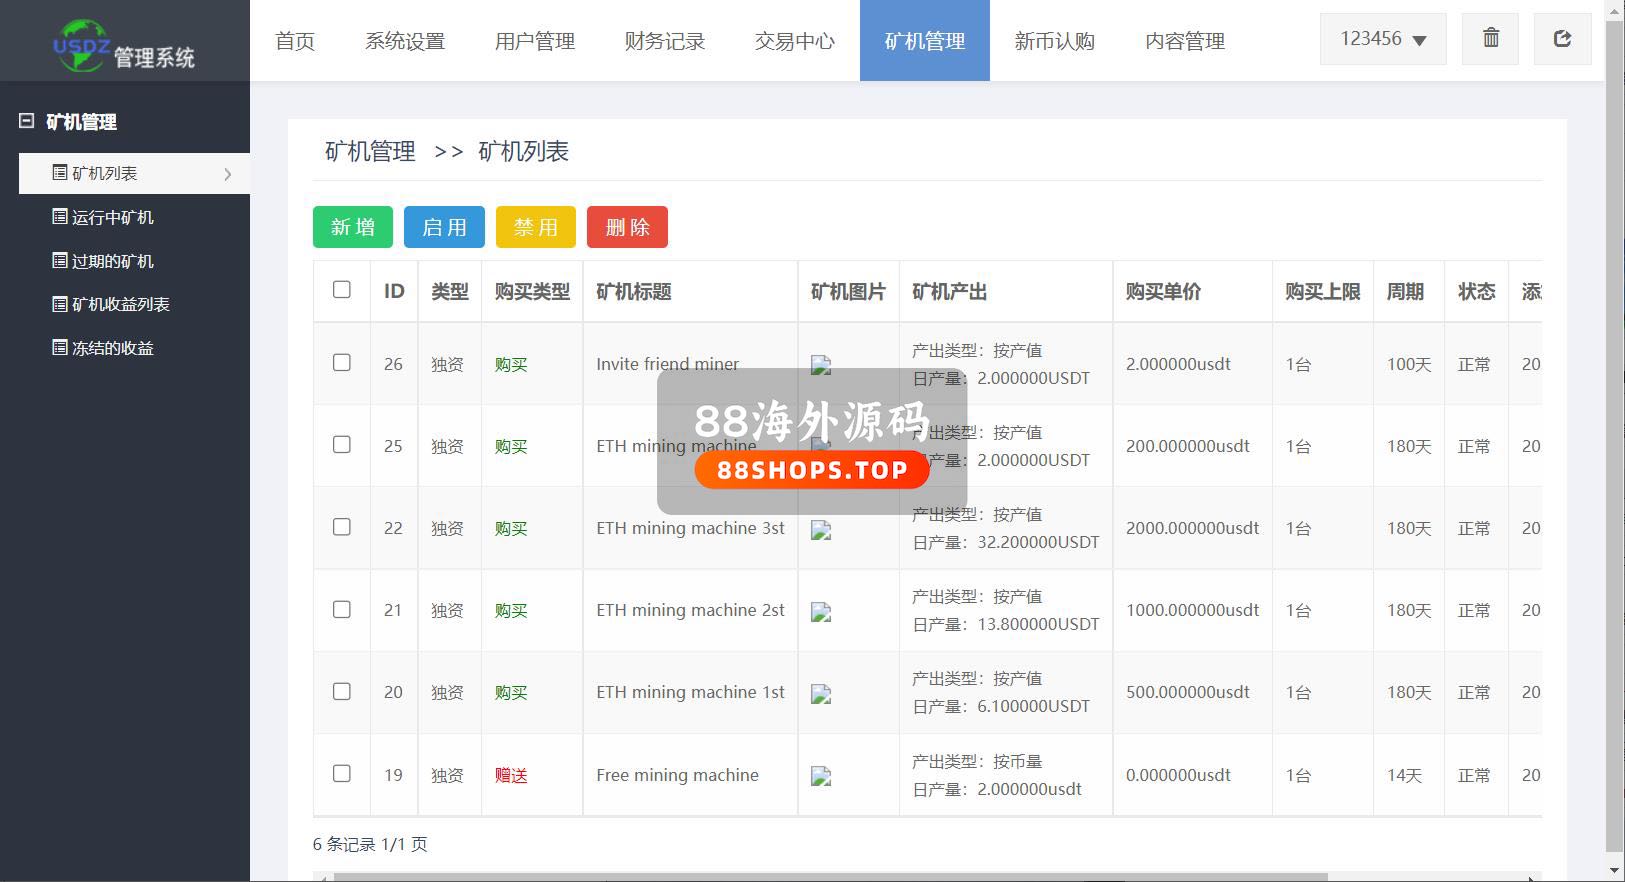Viewport: 1625px width, 882px height.
Task: Collapse the 矿机管理 sidebar section
Action: tap(27, 121)
